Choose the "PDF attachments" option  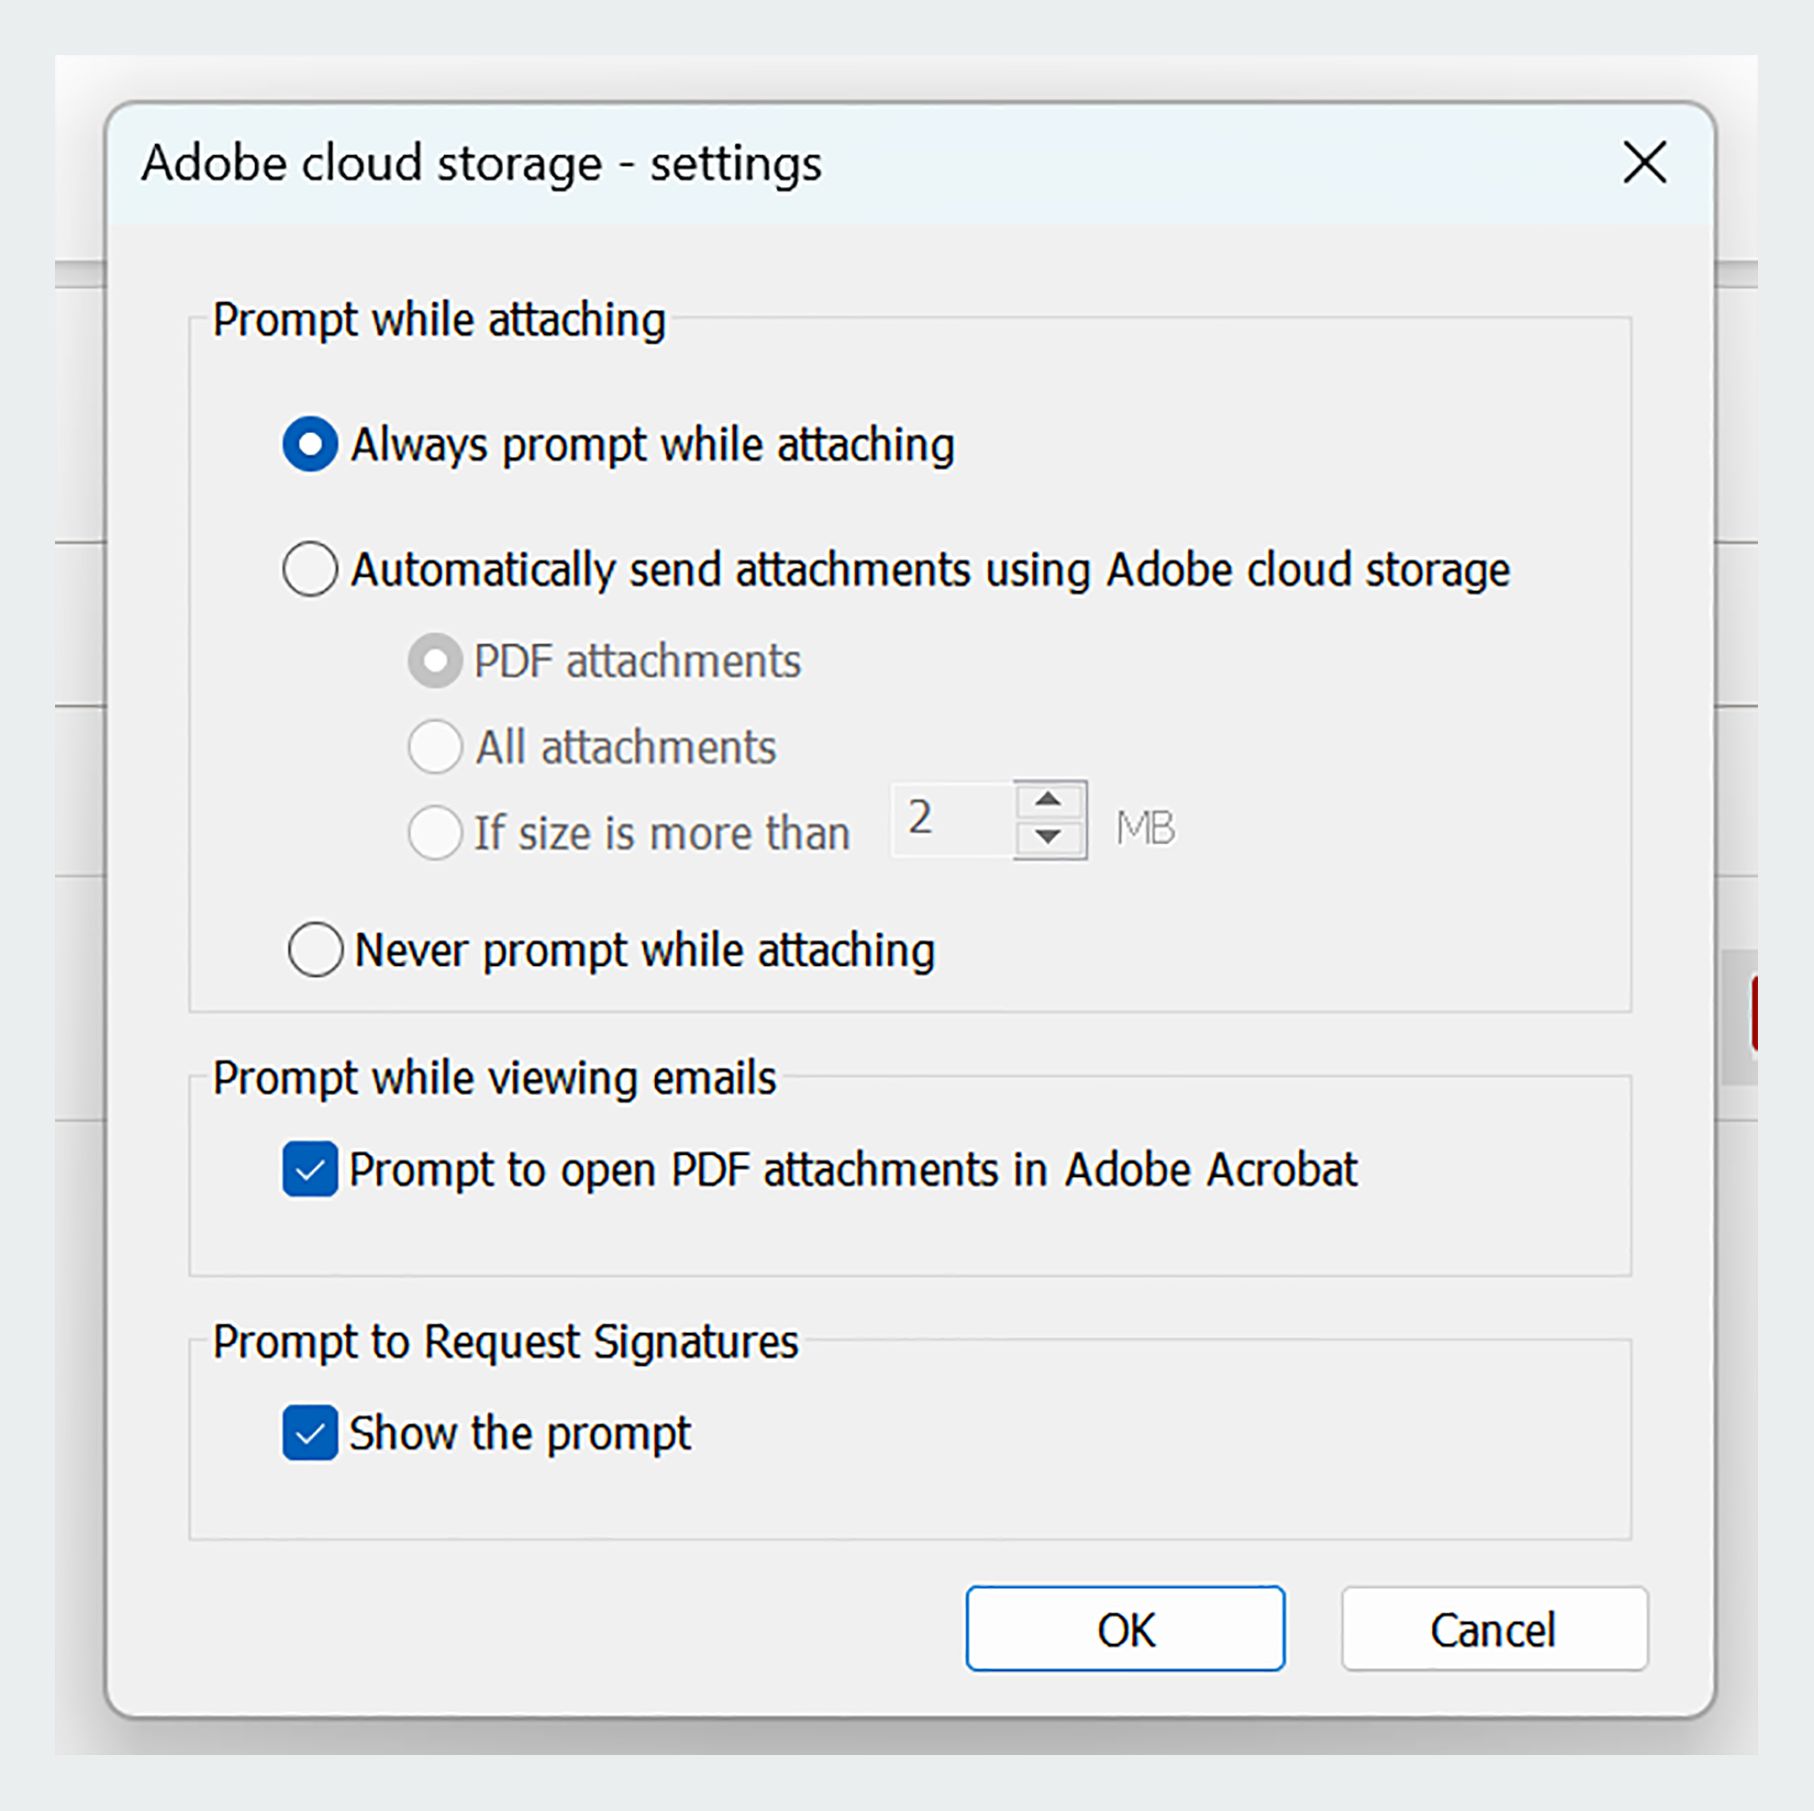click(x=434, y=659)
